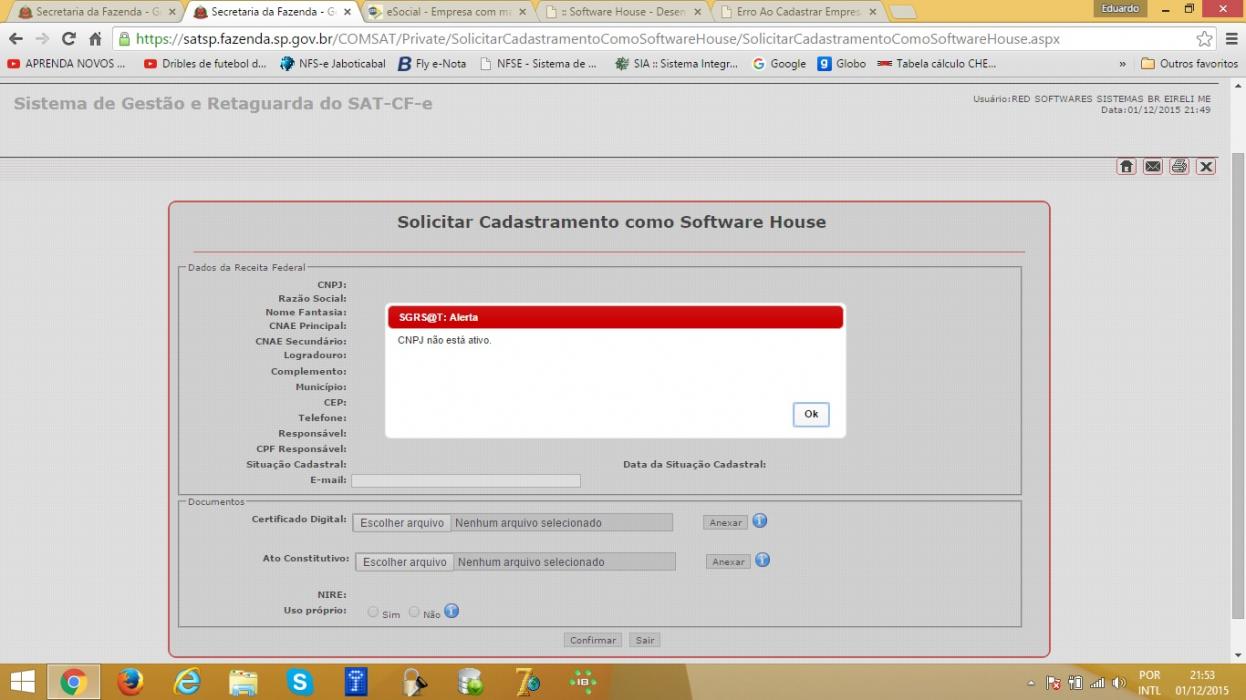1246x700 pixels.
Task: Open APRENDA NOVOS bookmark
Action: pos(67,63)
